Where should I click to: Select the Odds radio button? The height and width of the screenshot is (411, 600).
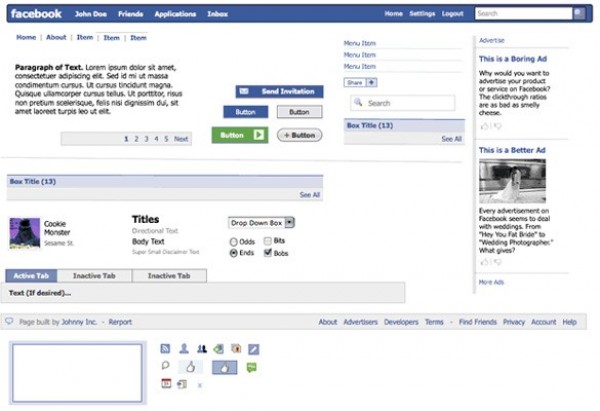coord(234,242)
